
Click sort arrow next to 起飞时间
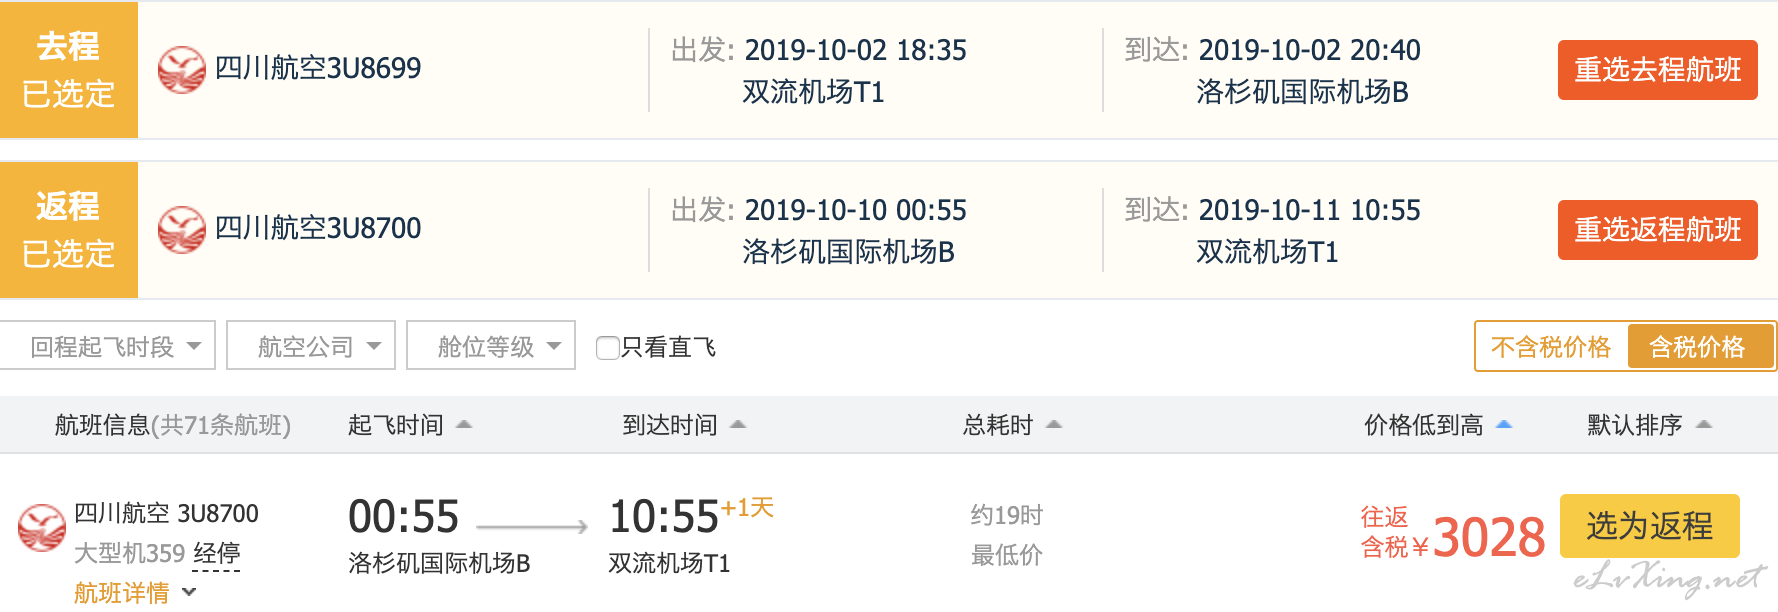[464, 425]
